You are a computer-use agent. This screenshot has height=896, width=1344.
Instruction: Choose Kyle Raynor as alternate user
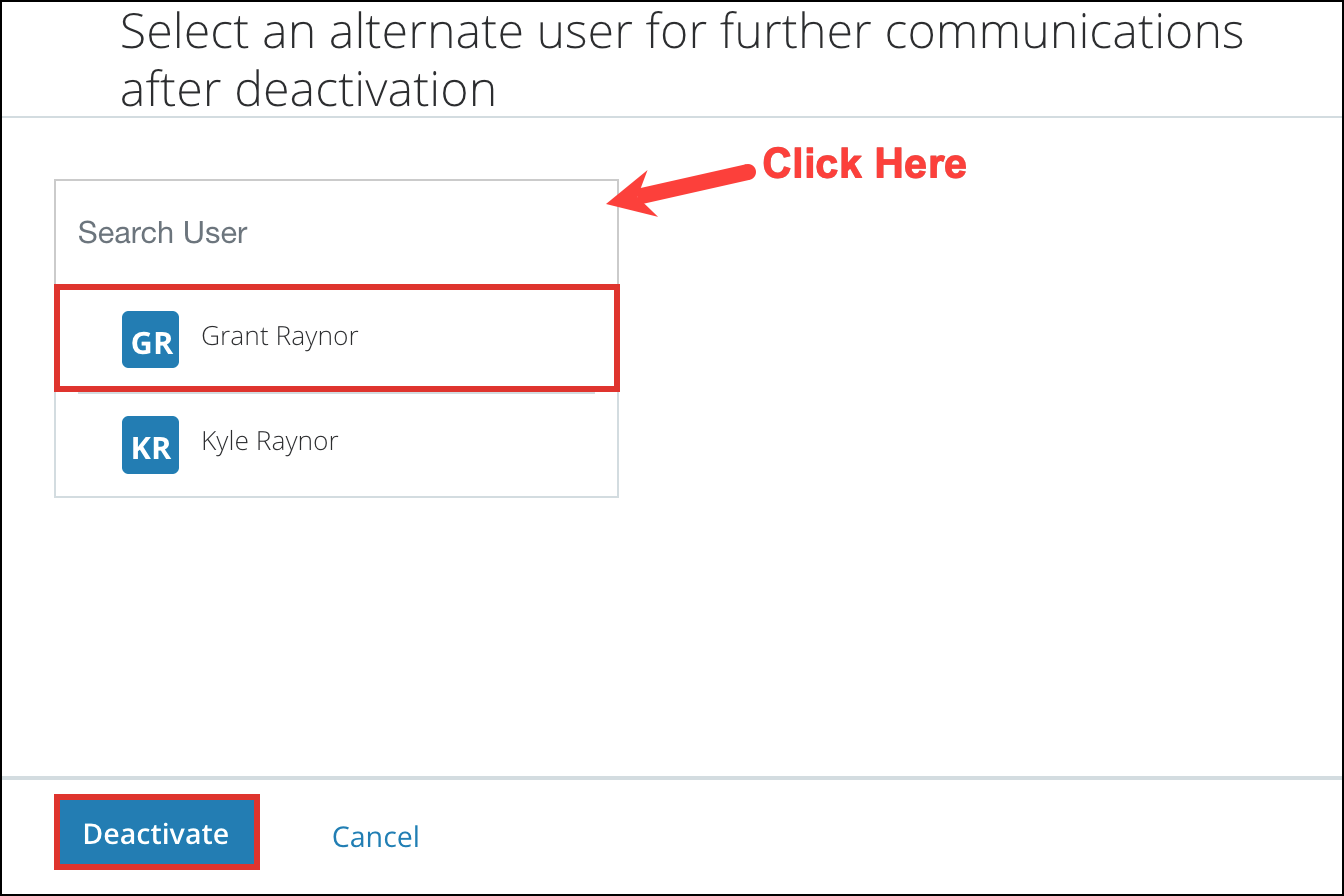(x=270, y=442)
